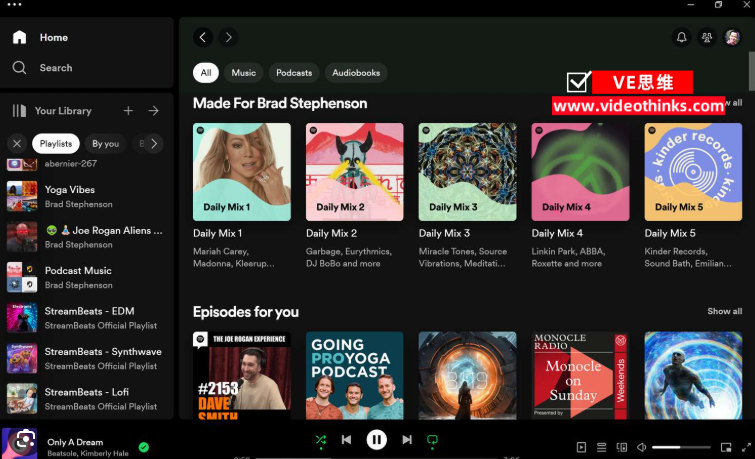The height and width of the screenshot is (459, 755).
Task: Open StreamBeats - Synthwave playlist
Action: (87, 358)
